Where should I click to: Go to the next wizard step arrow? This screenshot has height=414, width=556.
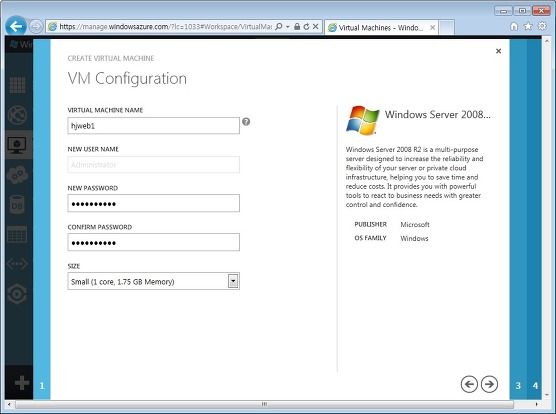[489, 384]
